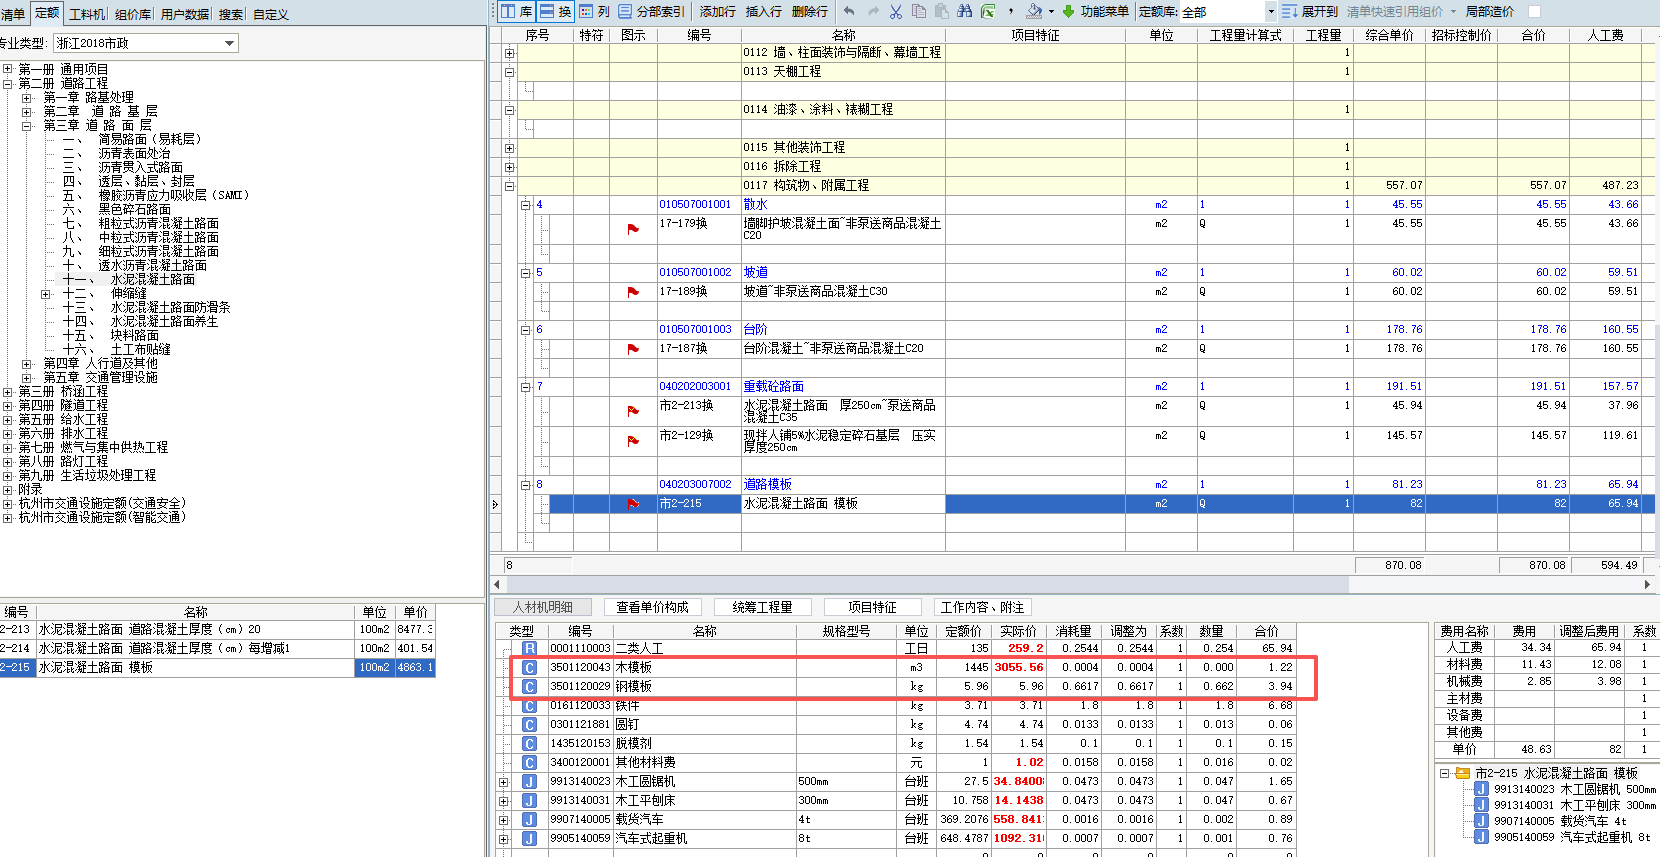This screenshot has height=857, width=1660.
Task: Open the 项目特征 bottom tab
Action: 873,607
